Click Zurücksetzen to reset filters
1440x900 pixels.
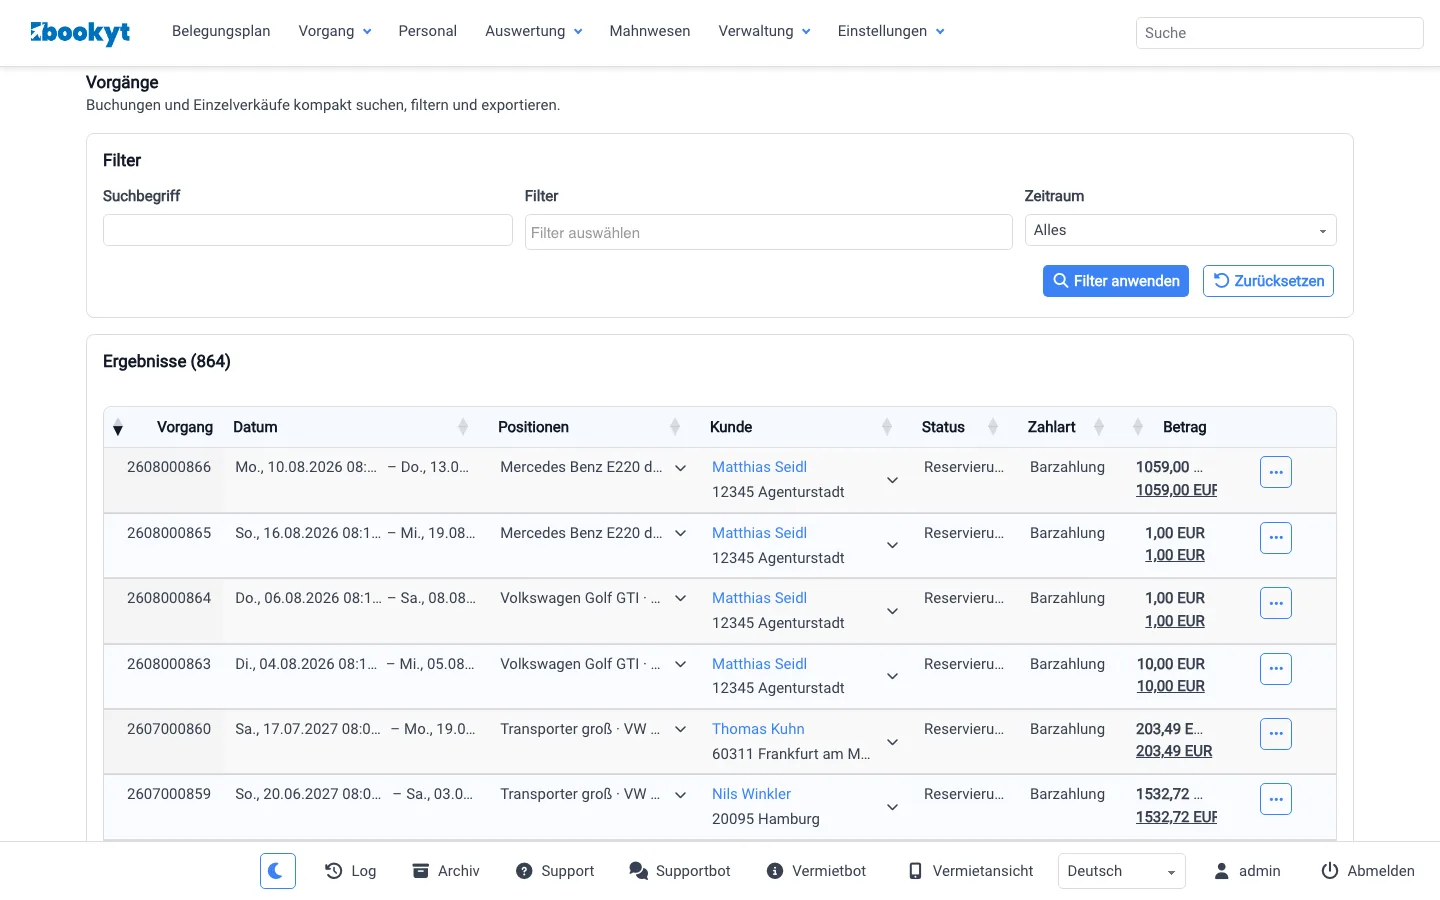(1268, 281)
